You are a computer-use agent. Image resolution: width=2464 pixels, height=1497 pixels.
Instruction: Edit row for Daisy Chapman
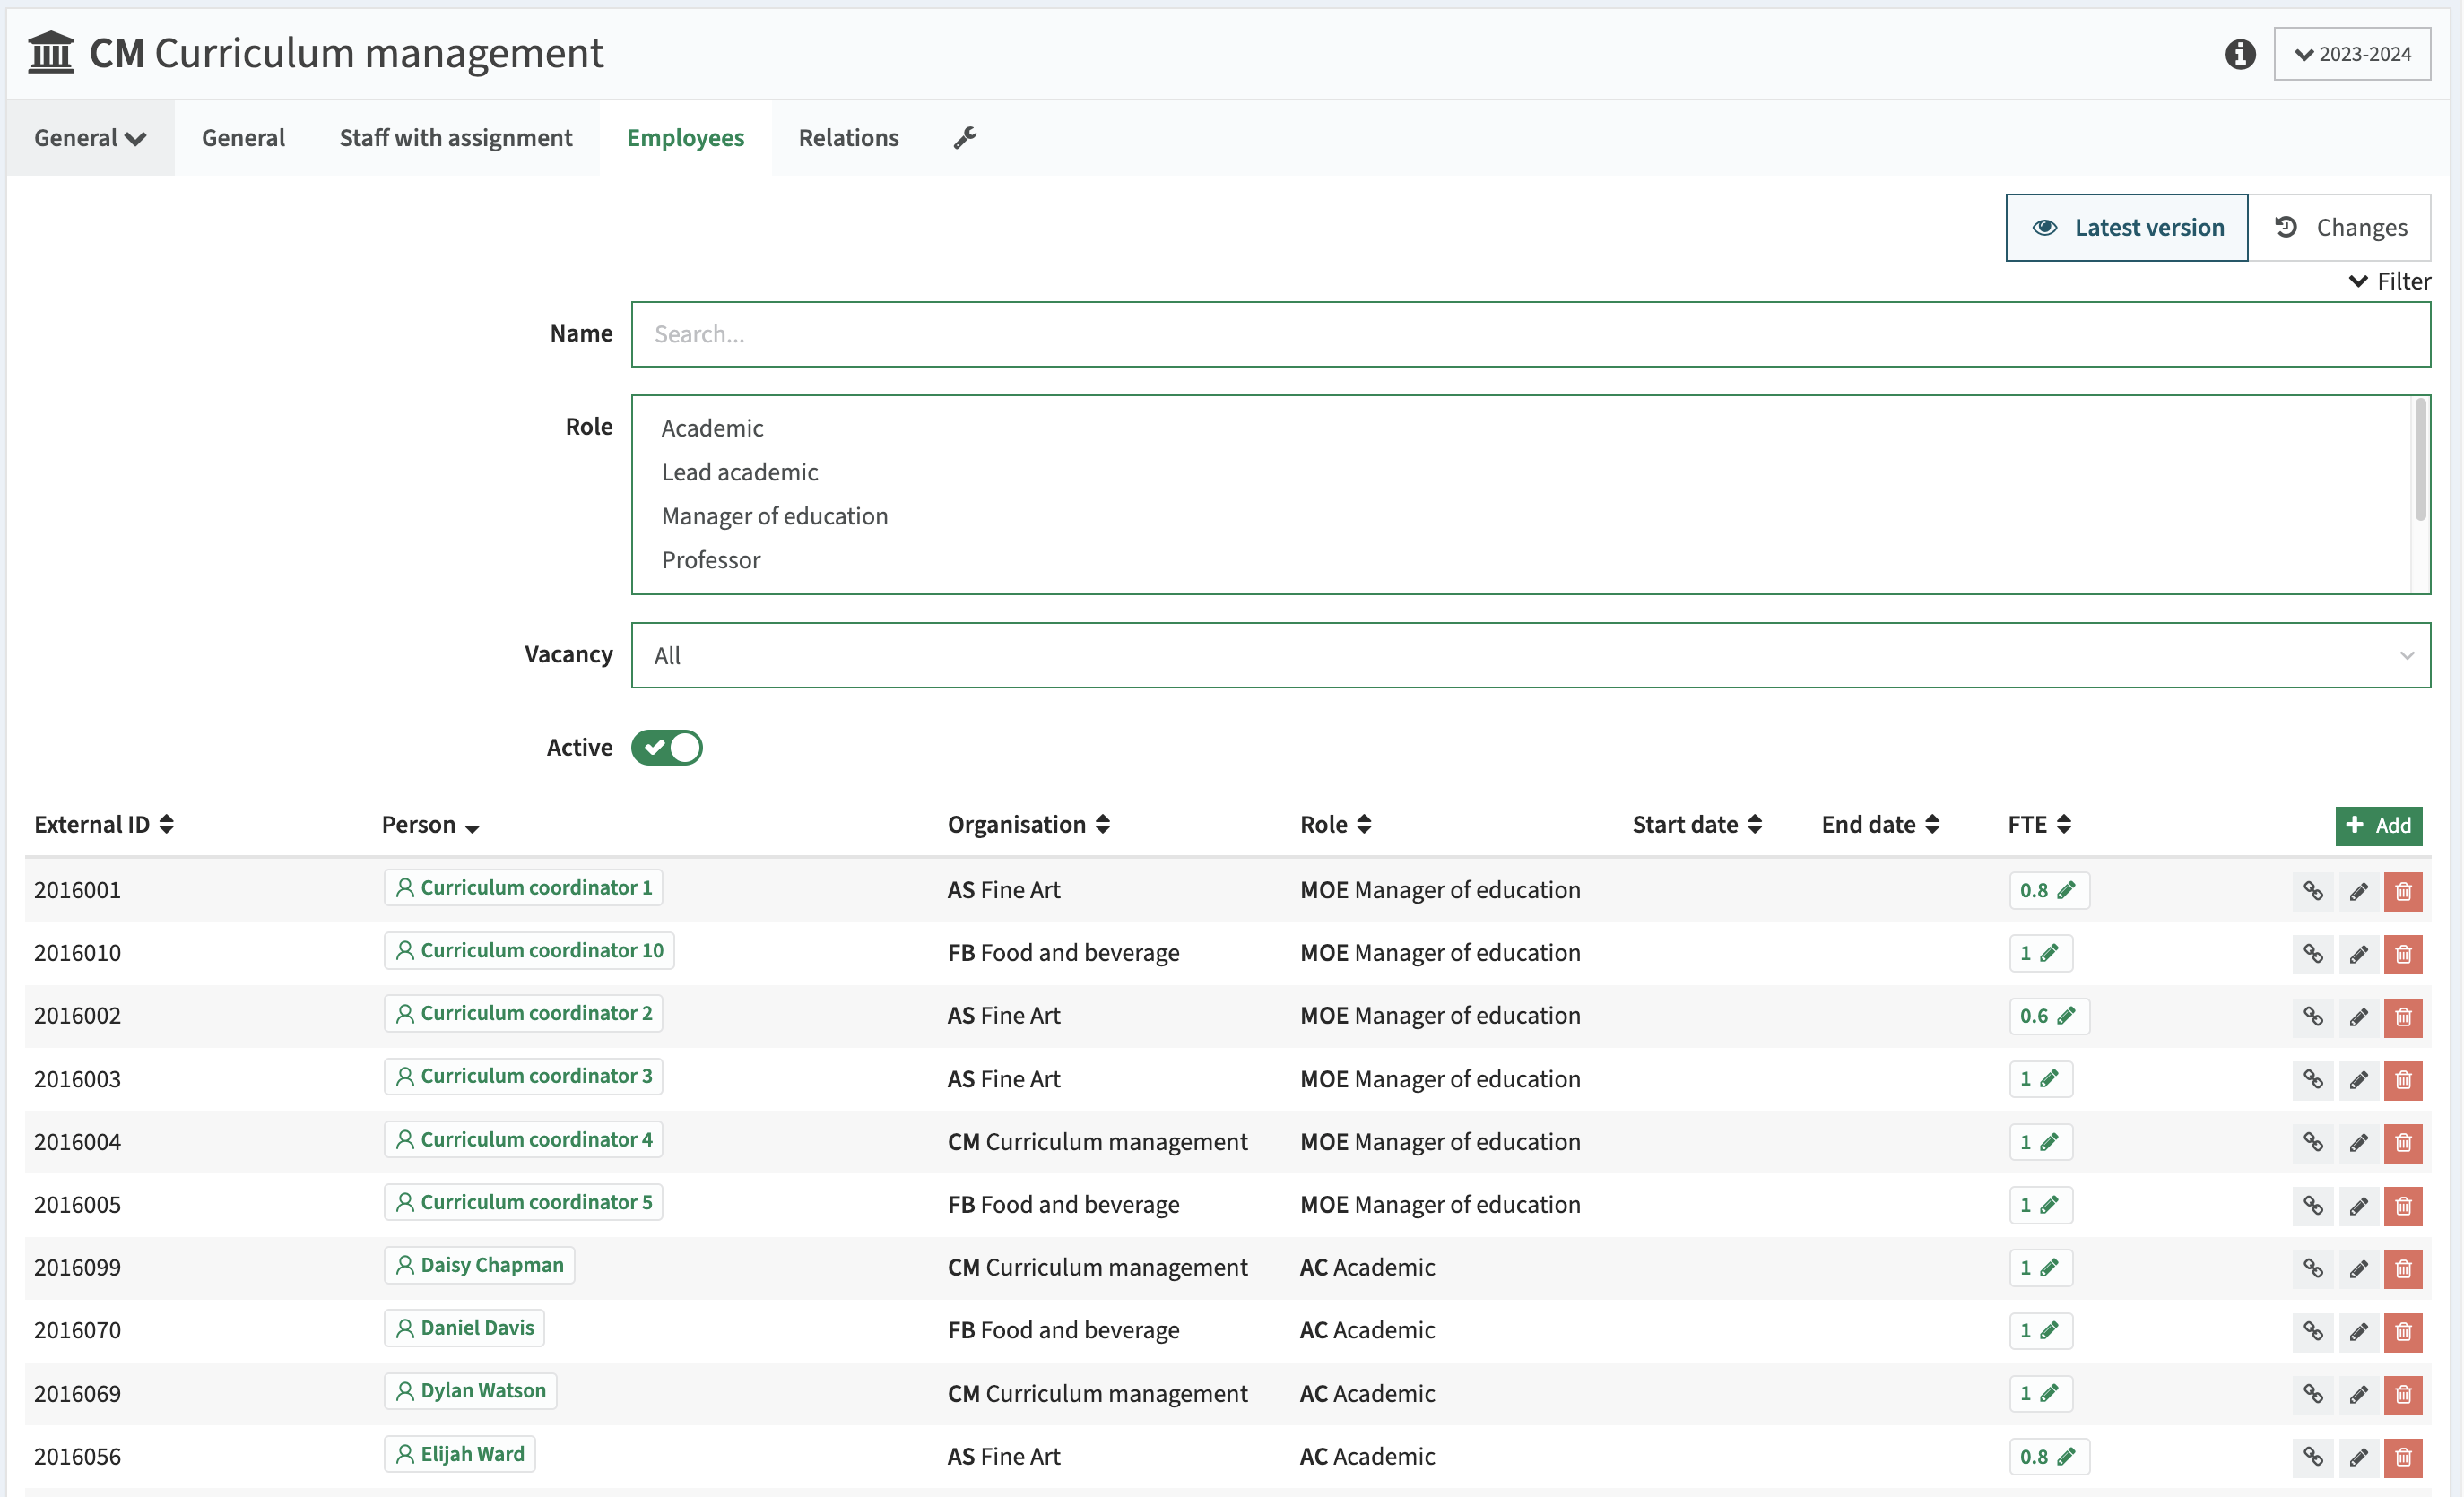[x=2358, y=1269]
